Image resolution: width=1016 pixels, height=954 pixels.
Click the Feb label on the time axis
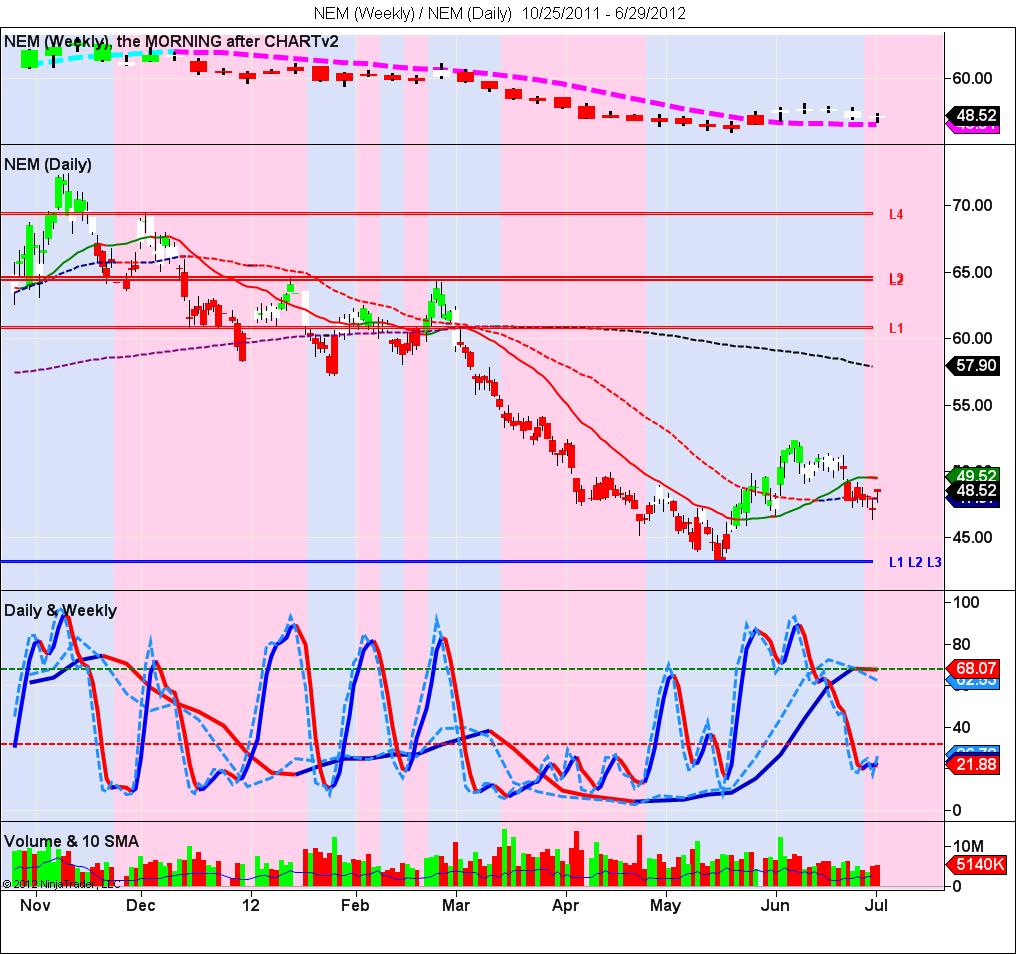(355, 905)
